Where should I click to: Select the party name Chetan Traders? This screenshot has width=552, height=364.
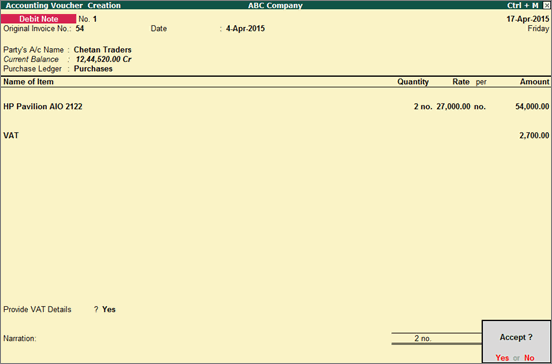102,50
